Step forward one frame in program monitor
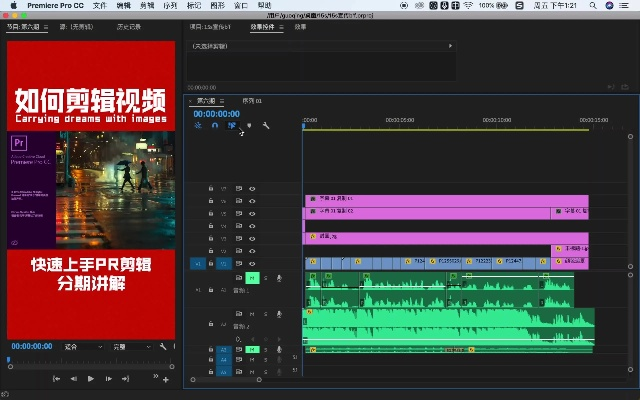The width and height of the screenshot is (640, 400). [x=108, y=379]
